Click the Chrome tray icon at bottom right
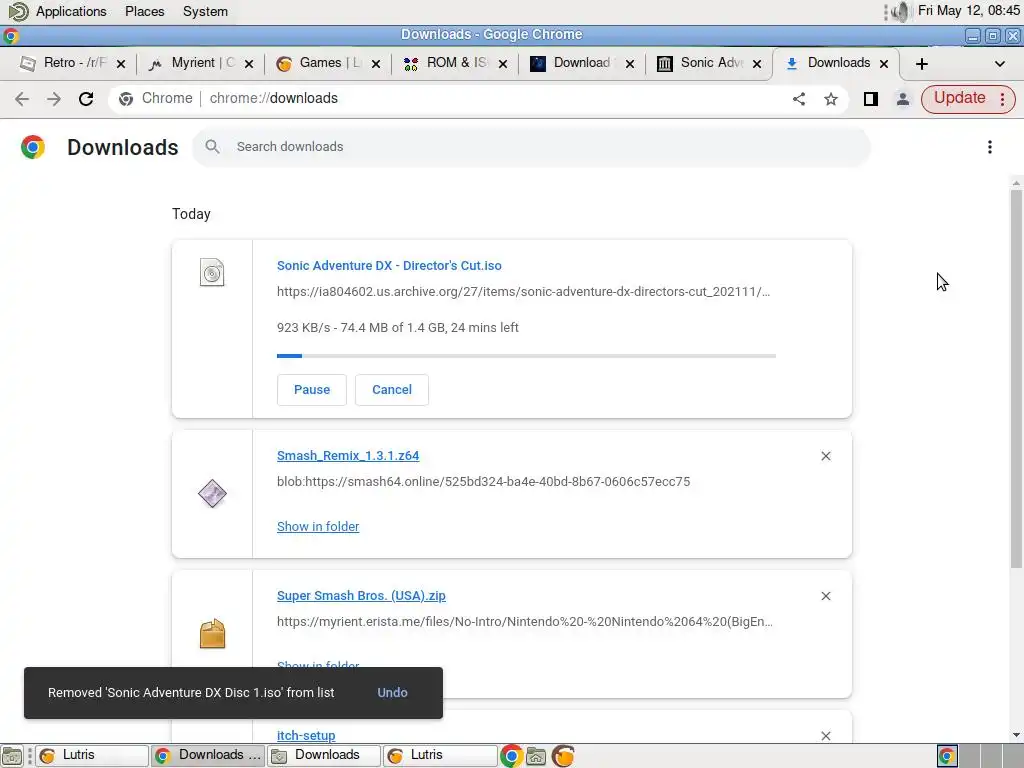Screen dimensions: 1024x768 pos(947,756)
